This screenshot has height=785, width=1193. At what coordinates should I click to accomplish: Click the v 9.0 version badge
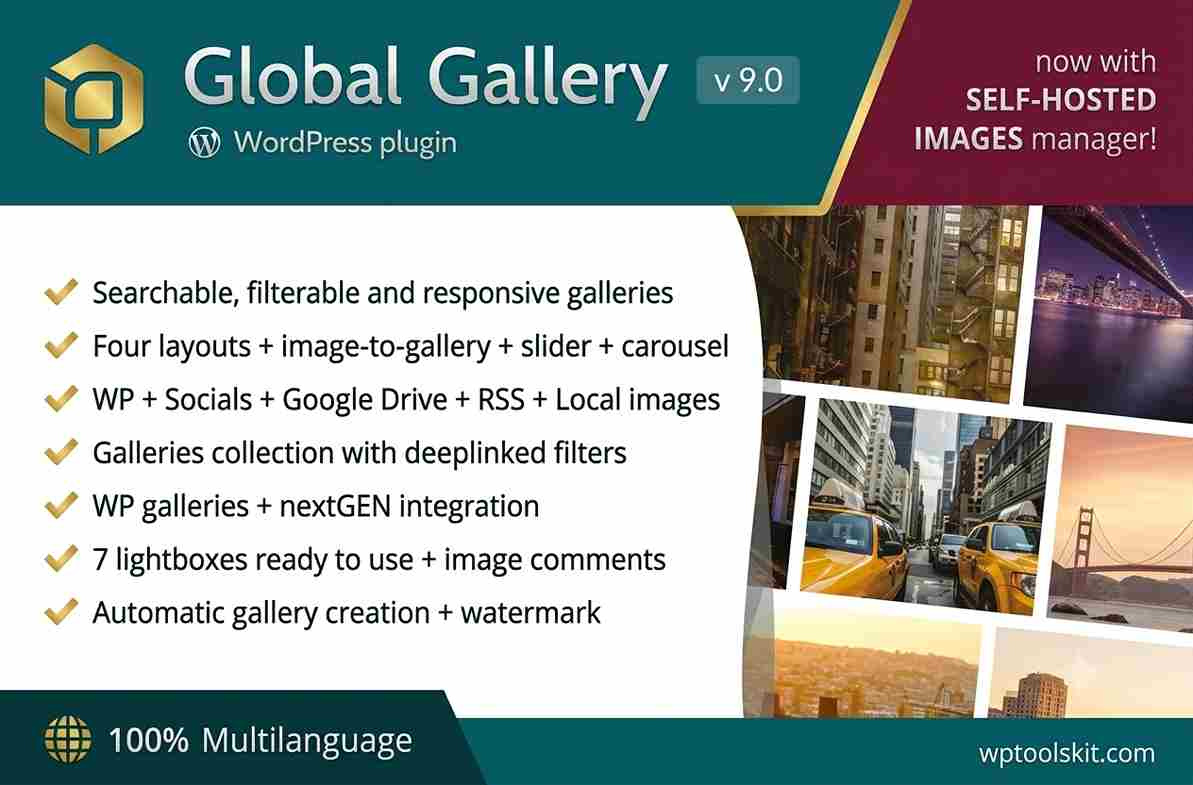748,80
